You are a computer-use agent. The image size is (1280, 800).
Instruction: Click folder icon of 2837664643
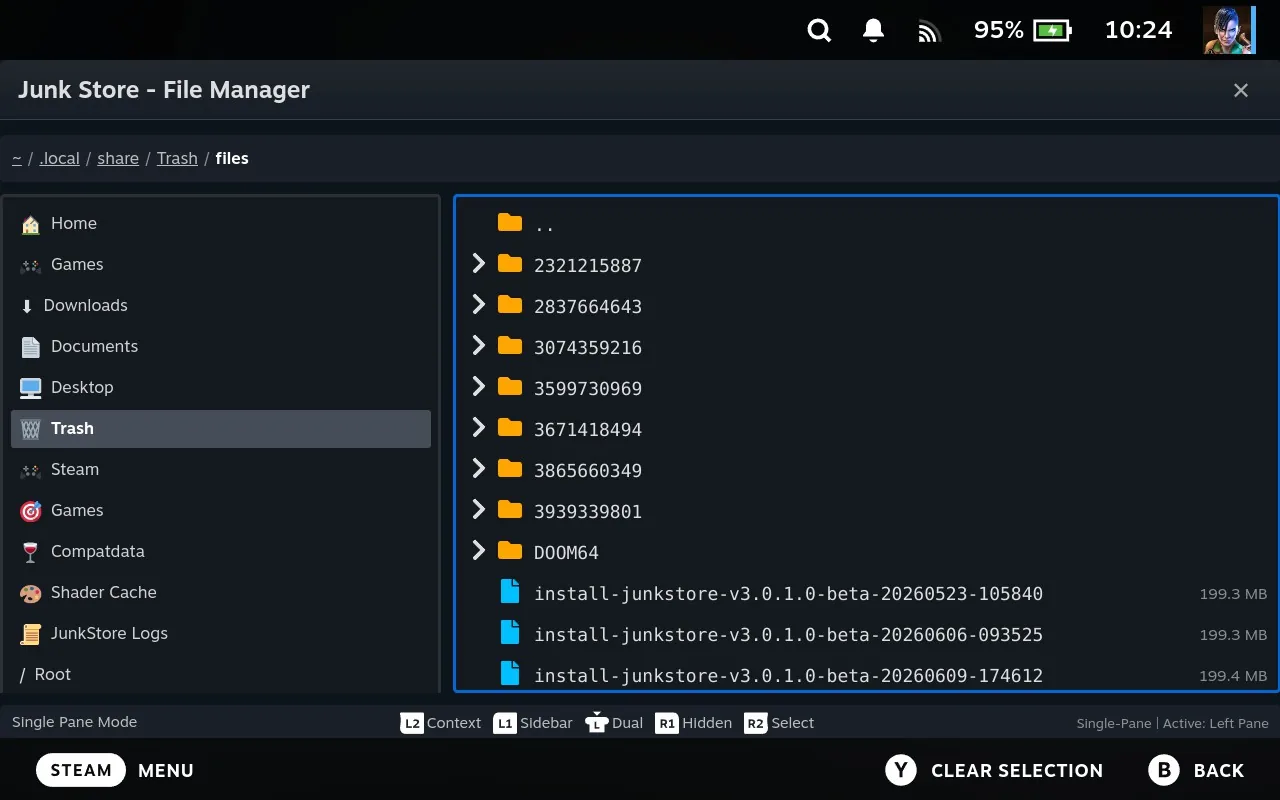coord(510,305)
